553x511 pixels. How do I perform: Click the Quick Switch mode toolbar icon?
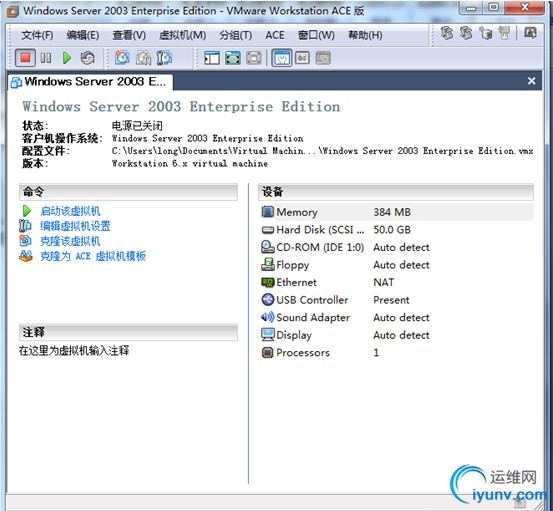click(x=233, y=58)
